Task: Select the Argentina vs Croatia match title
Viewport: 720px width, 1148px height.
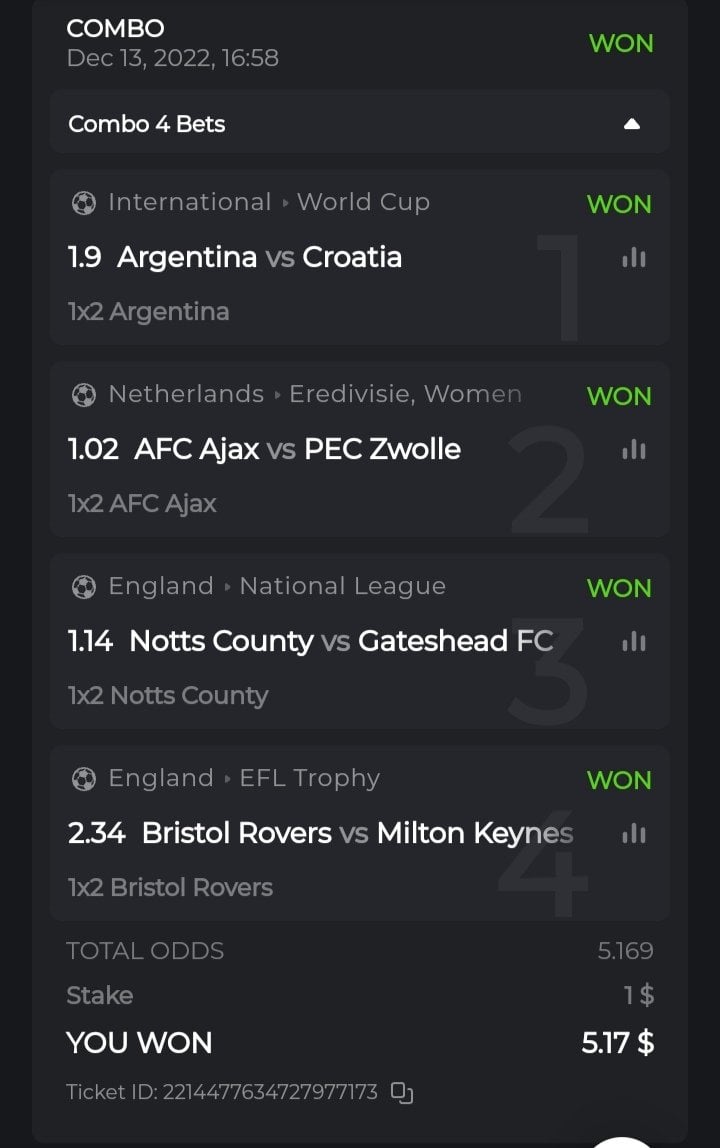Action: (259, 257)
